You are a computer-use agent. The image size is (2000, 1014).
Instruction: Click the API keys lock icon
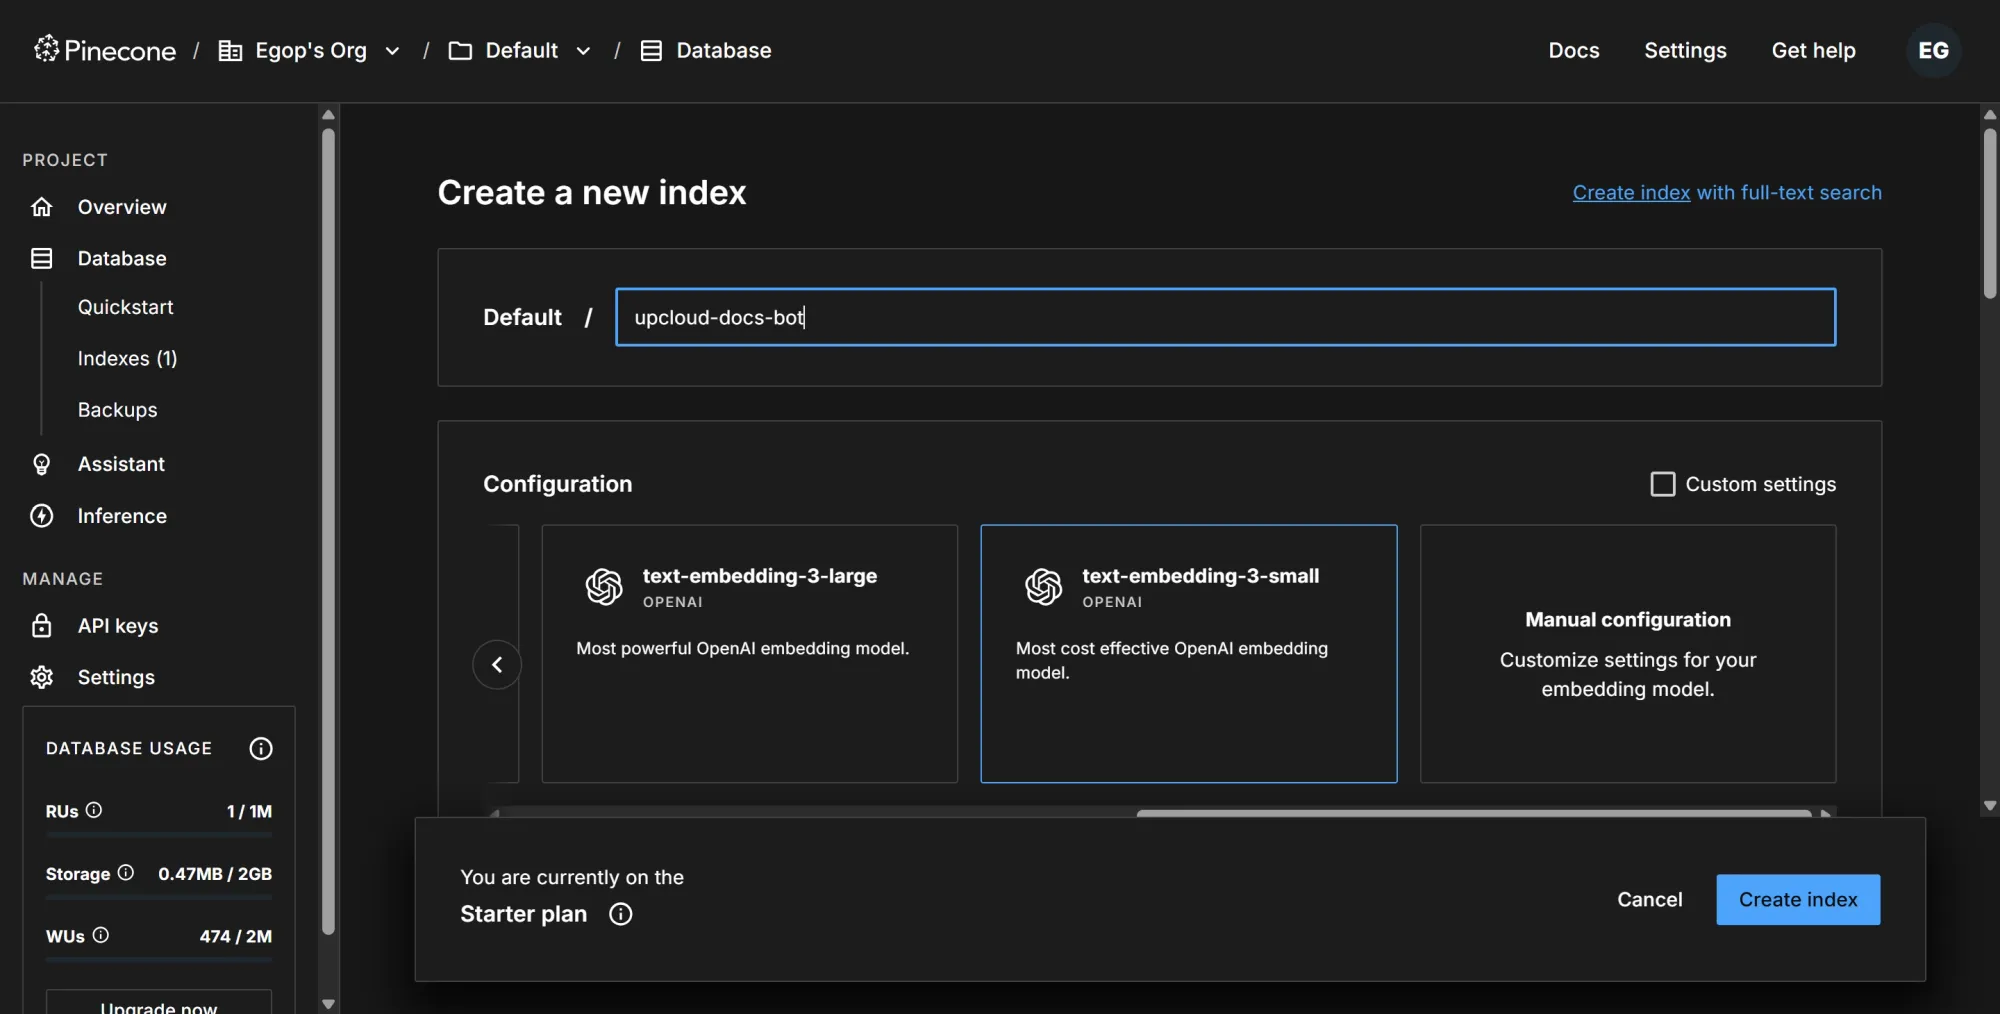point(41,626)
